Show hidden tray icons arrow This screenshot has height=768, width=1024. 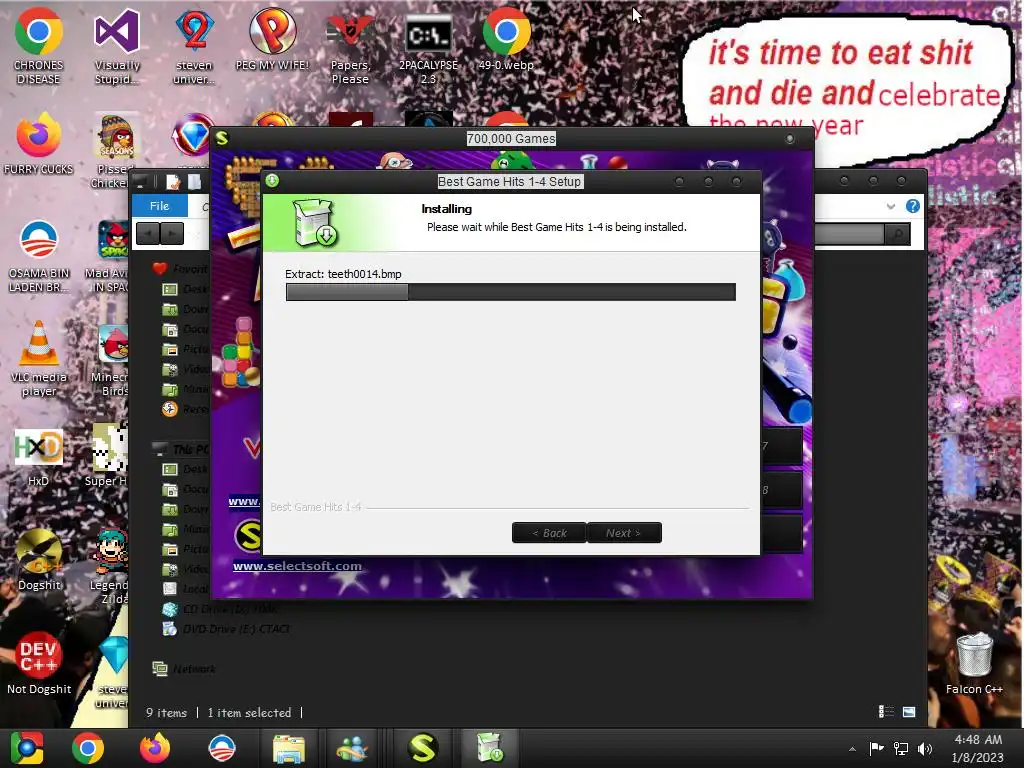tap(852, 749)
